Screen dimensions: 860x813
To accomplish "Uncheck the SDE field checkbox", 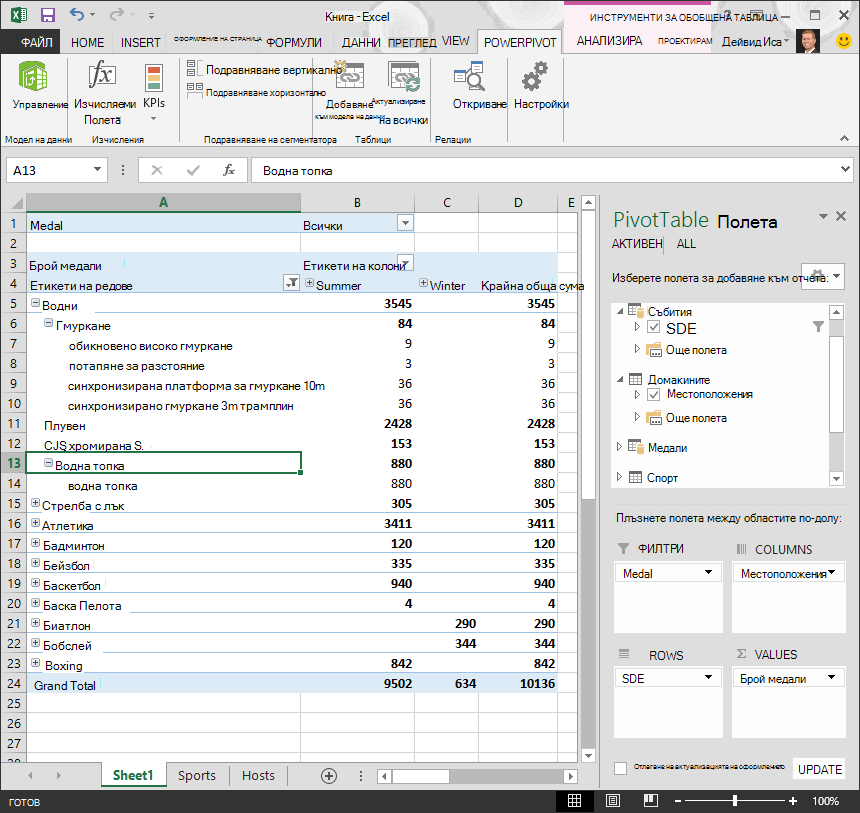I will point(654,328).
